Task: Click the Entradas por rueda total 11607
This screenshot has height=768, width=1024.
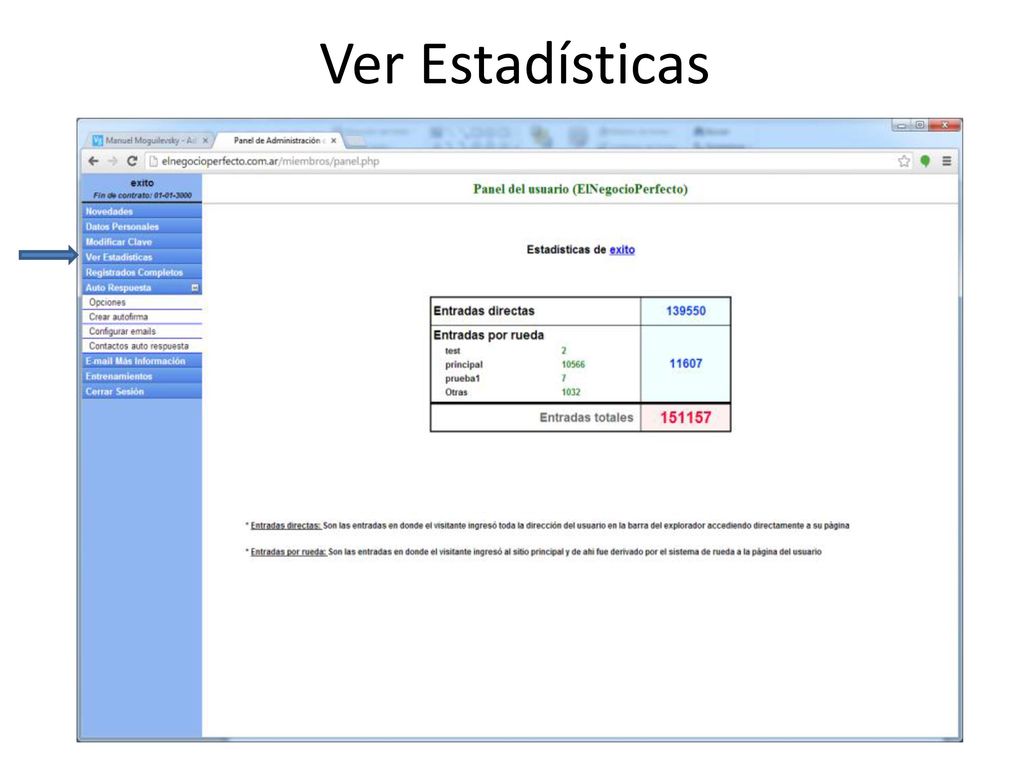Action: [x=686, y=364]
